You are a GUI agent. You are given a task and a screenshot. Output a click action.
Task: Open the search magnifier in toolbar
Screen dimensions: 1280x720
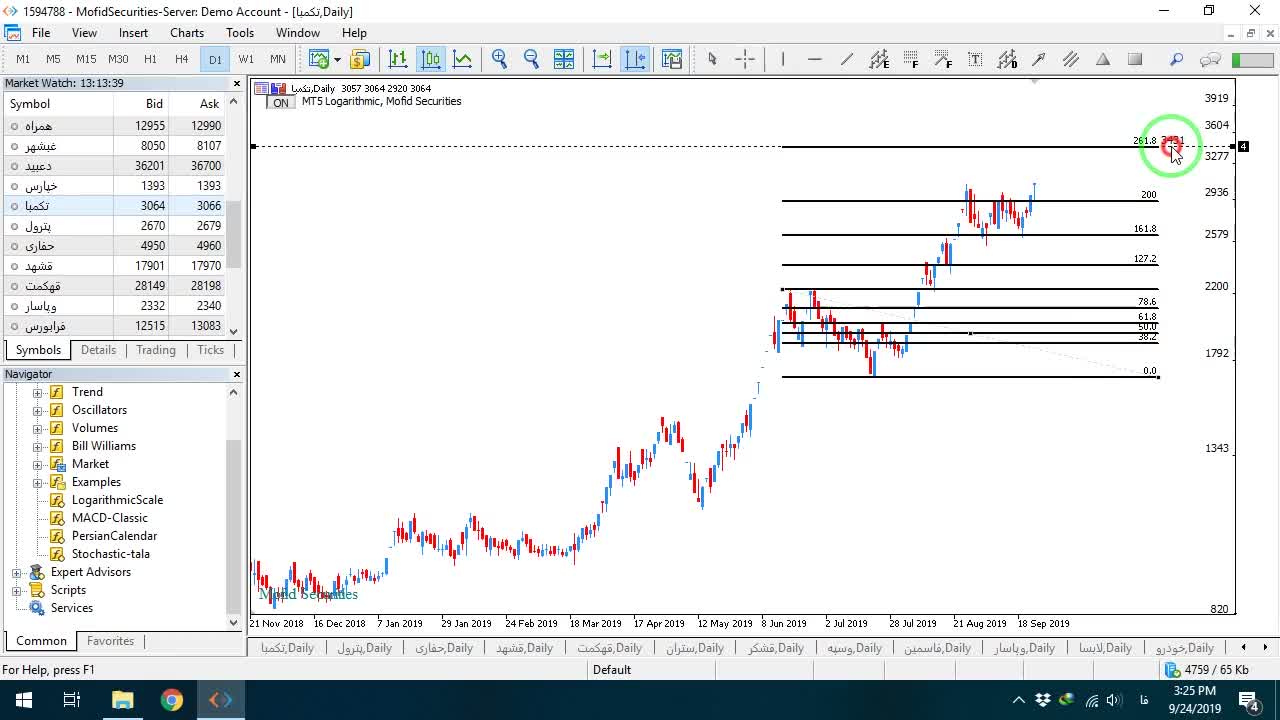tap(1176, 59)
